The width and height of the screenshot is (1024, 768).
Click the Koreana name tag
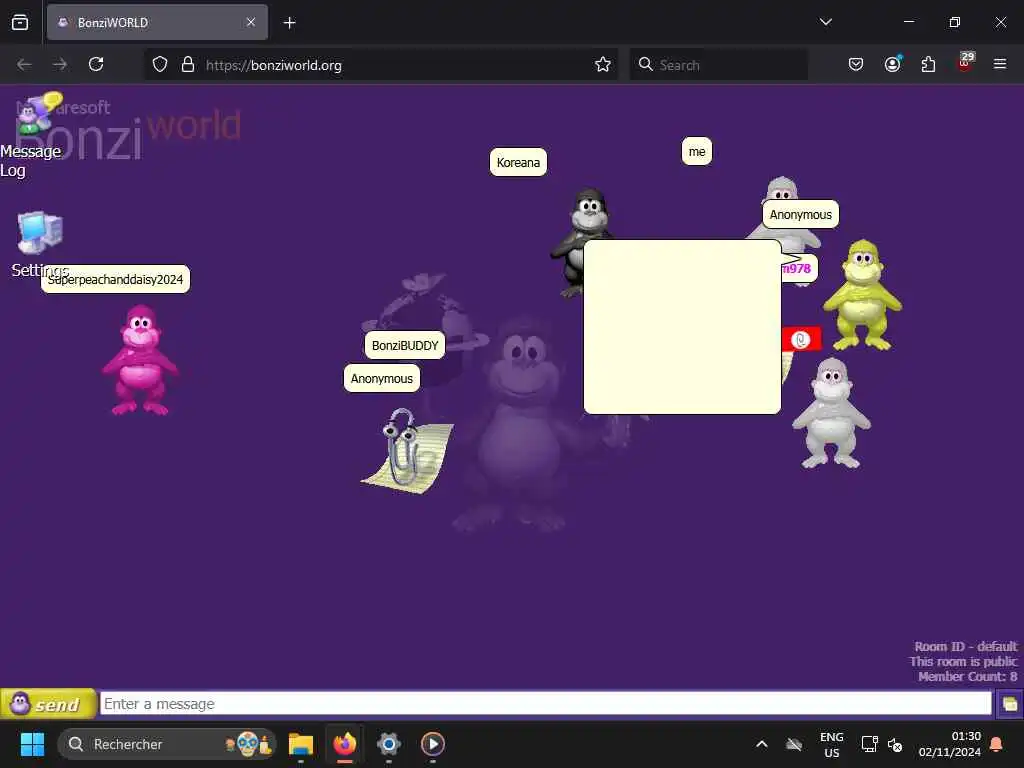[x=518, y=162]
